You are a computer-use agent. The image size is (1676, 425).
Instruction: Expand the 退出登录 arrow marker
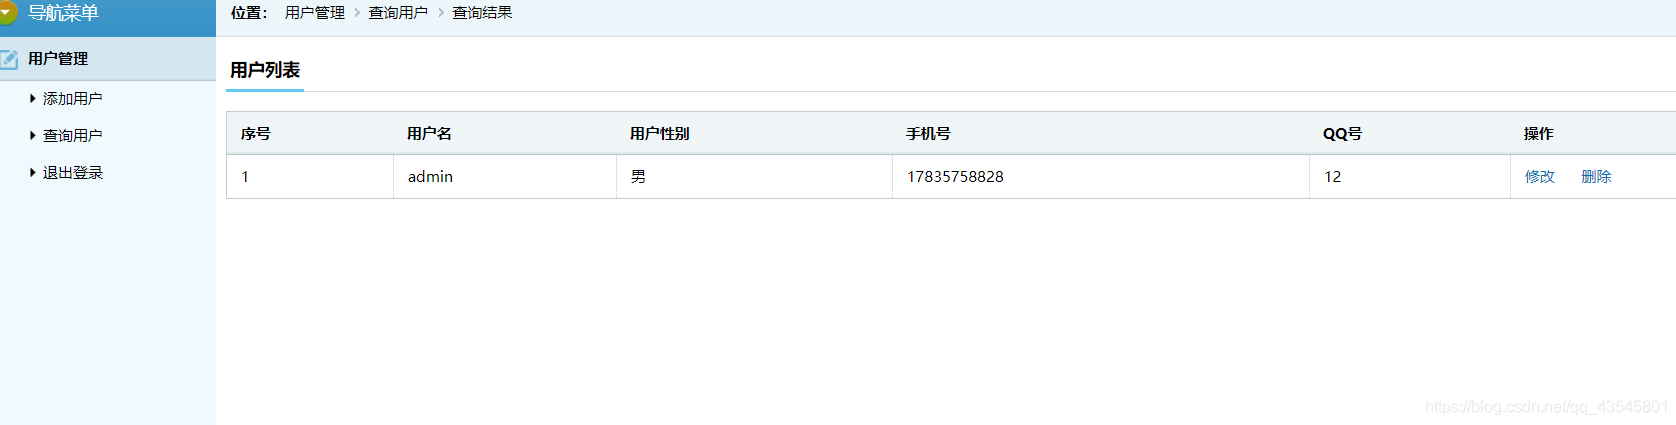click(x=33, y=172)
